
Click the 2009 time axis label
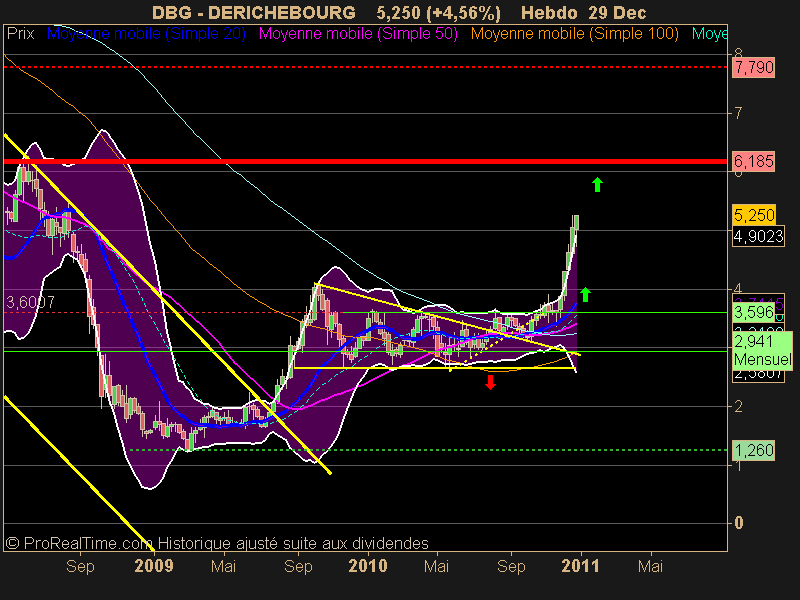point(154,566)
